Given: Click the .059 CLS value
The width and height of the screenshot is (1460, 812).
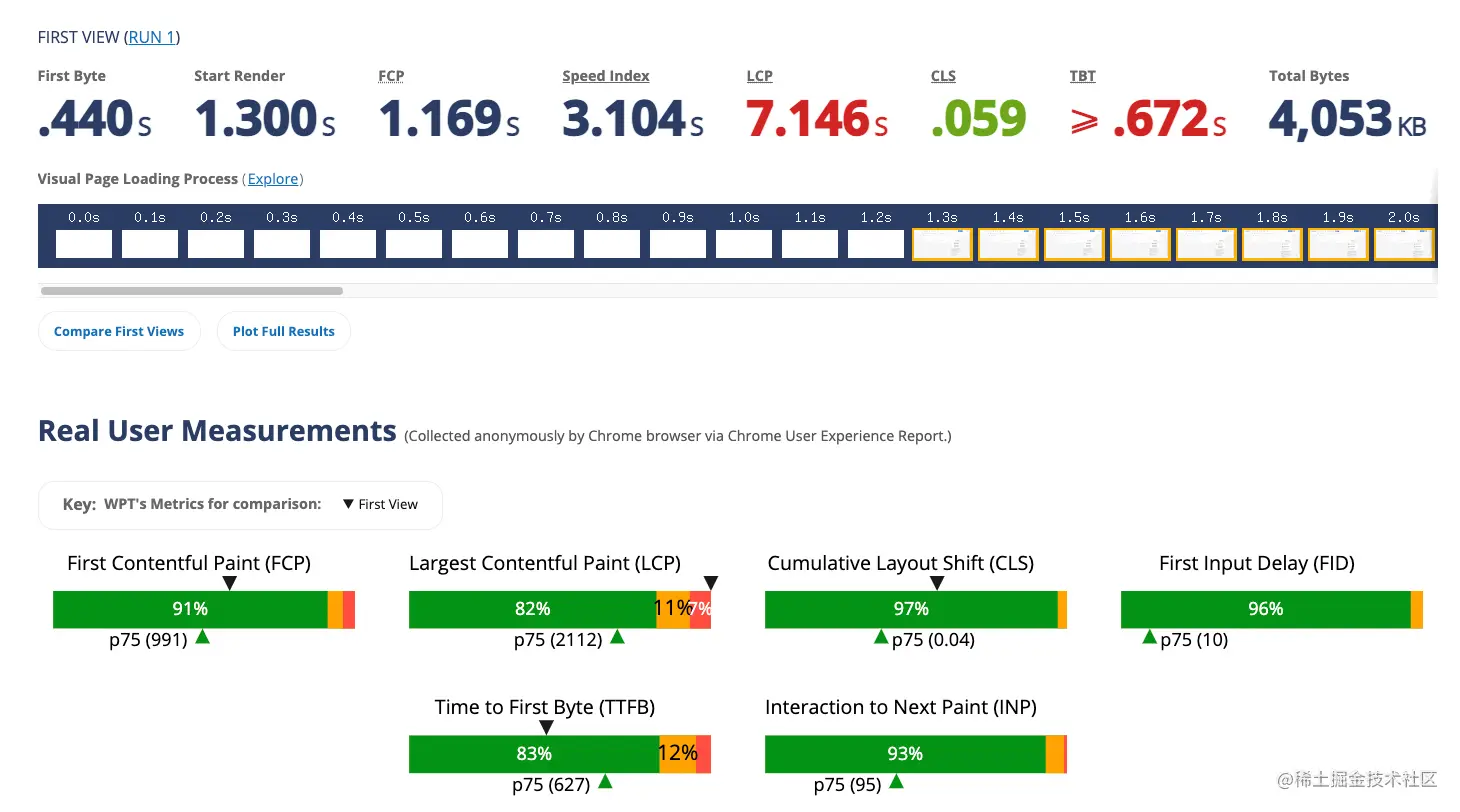Looking at the screenshot, I should point(978,119).
